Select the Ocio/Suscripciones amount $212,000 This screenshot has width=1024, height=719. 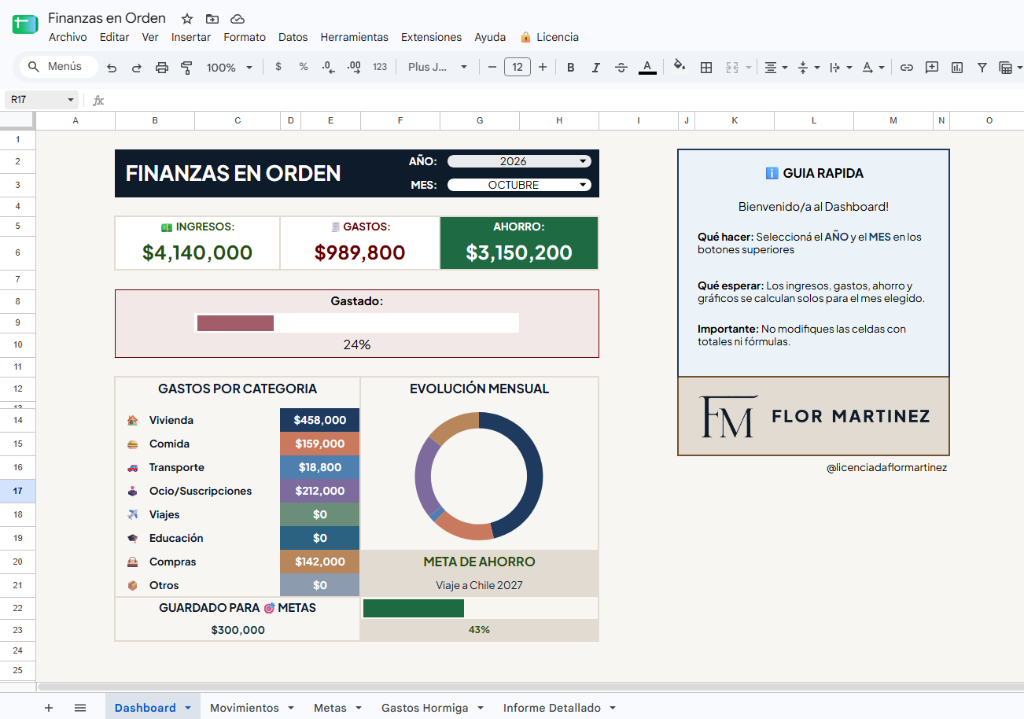319,491
